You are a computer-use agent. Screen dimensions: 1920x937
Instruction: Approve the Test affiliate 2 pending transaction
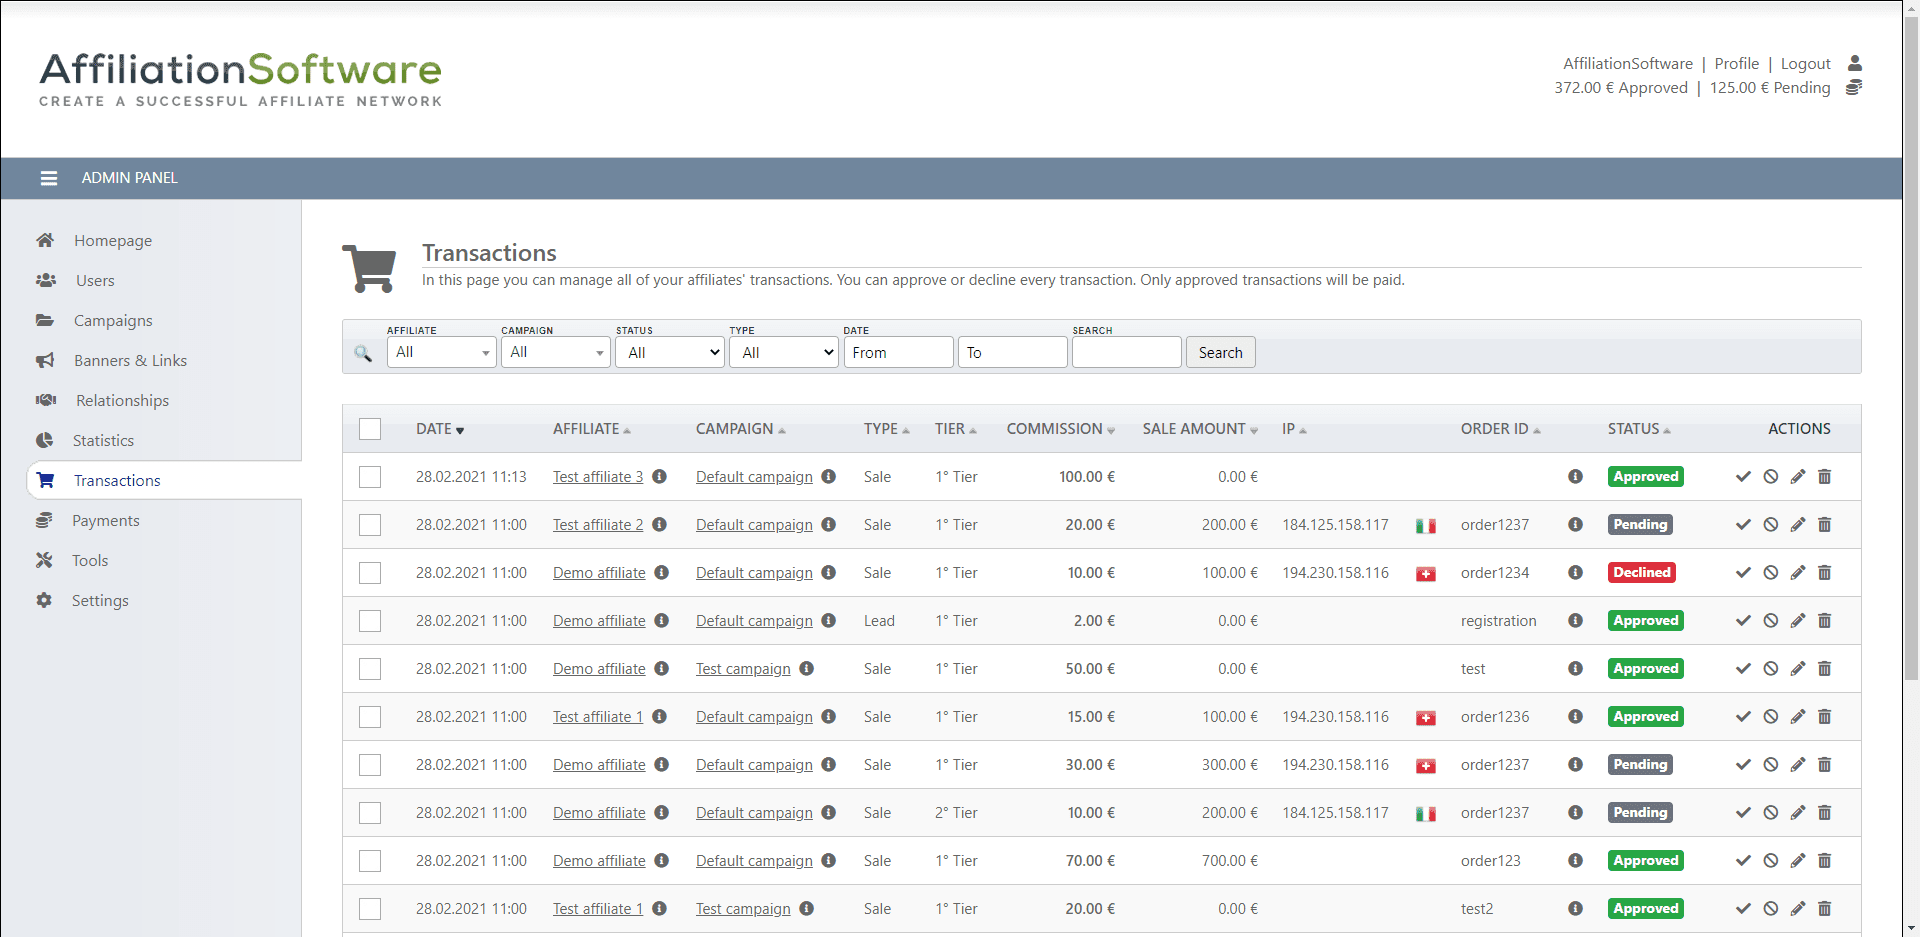click(x=1743, y=525)
